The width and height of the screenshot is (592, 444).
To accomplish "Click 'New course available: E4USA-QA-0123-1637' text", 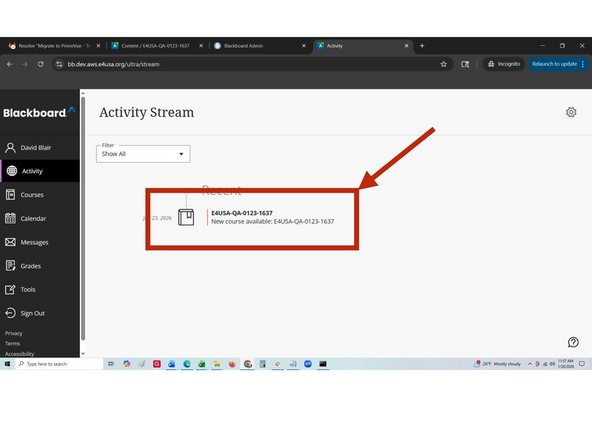I will (273, 222).
